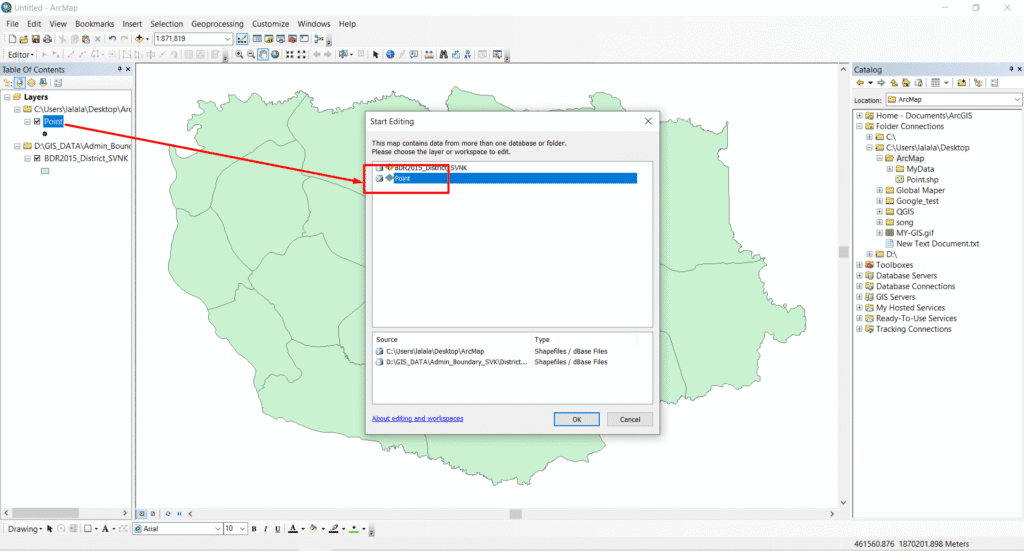The height and width of the screenshot is (551, 1024).
Task: Switch TOC to List By Source
Action: coord(20,83)
